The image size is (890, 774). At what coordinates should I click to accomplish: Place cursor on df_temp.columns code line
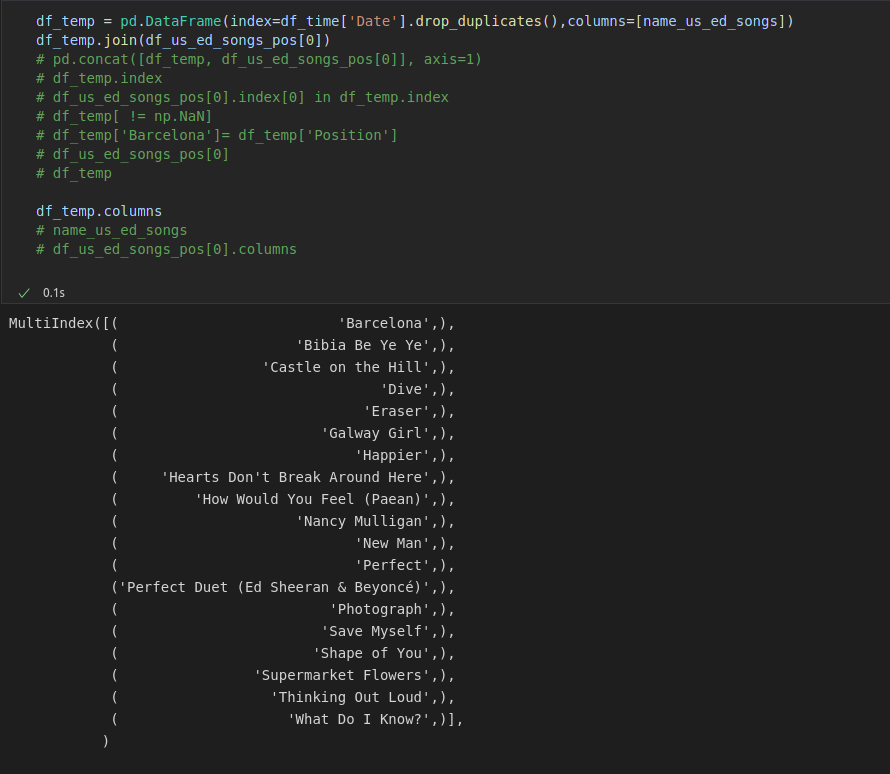pos(99,211)
